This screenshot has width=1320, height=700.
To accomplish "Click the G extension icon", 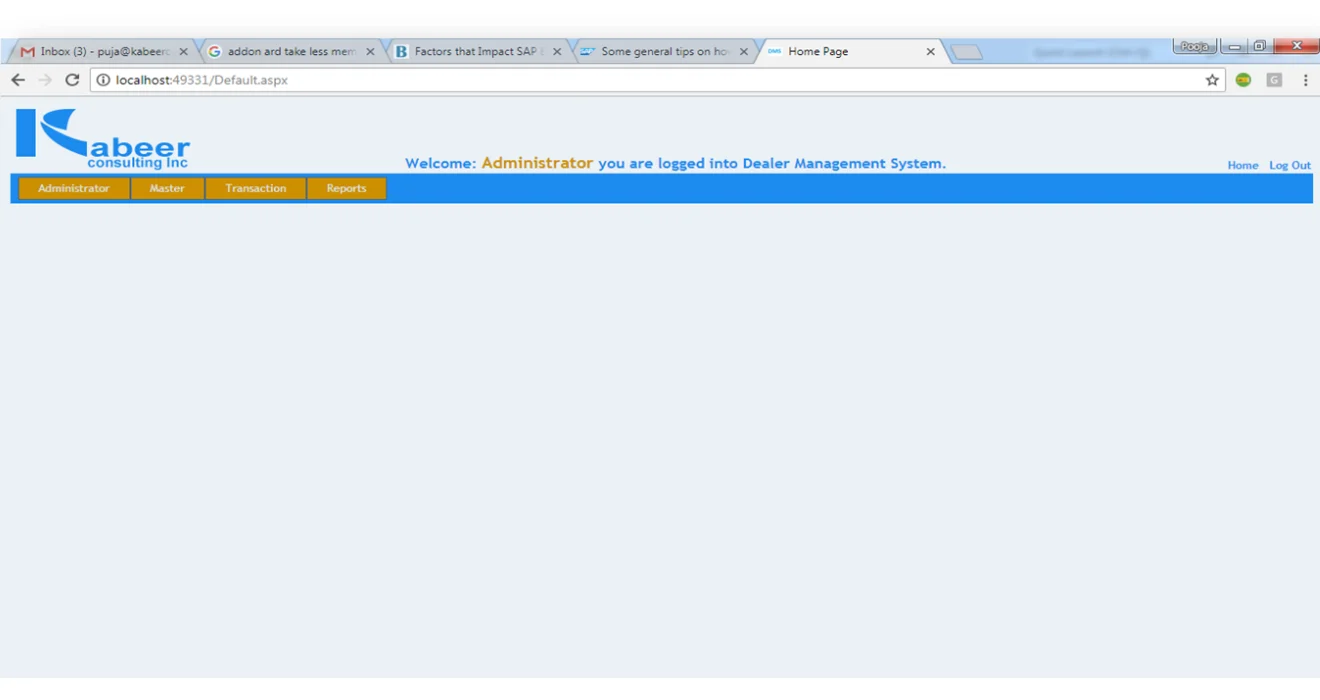I will click(x=1273, y=79).
